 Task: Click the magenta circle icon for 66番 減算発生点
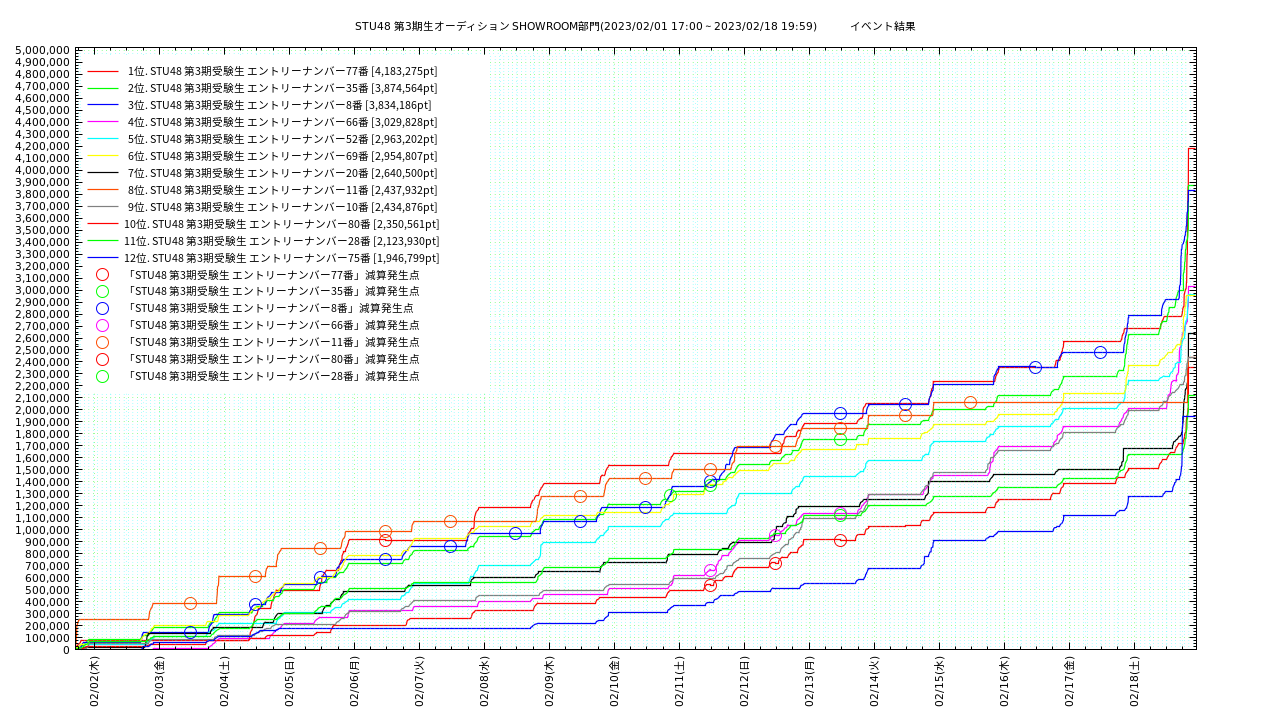coord(102,325)
